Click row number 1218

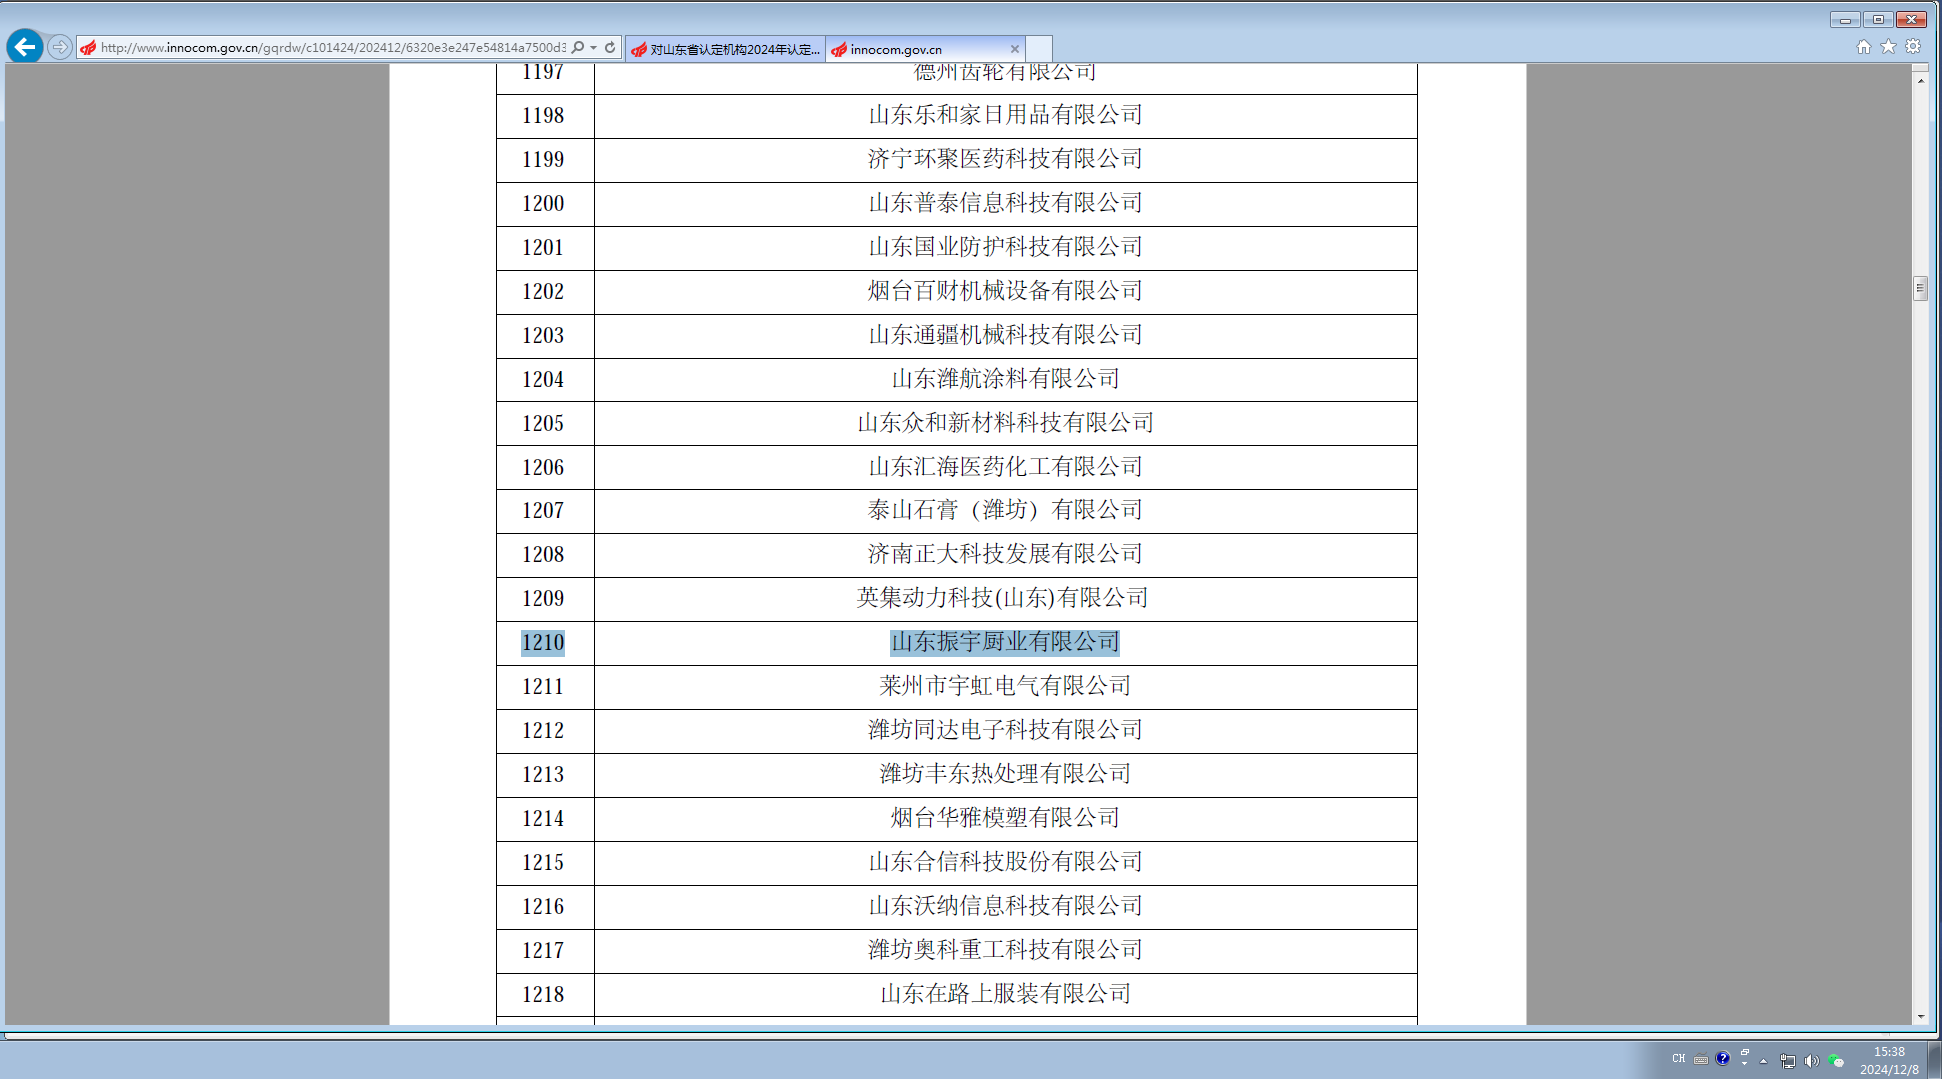543,995
